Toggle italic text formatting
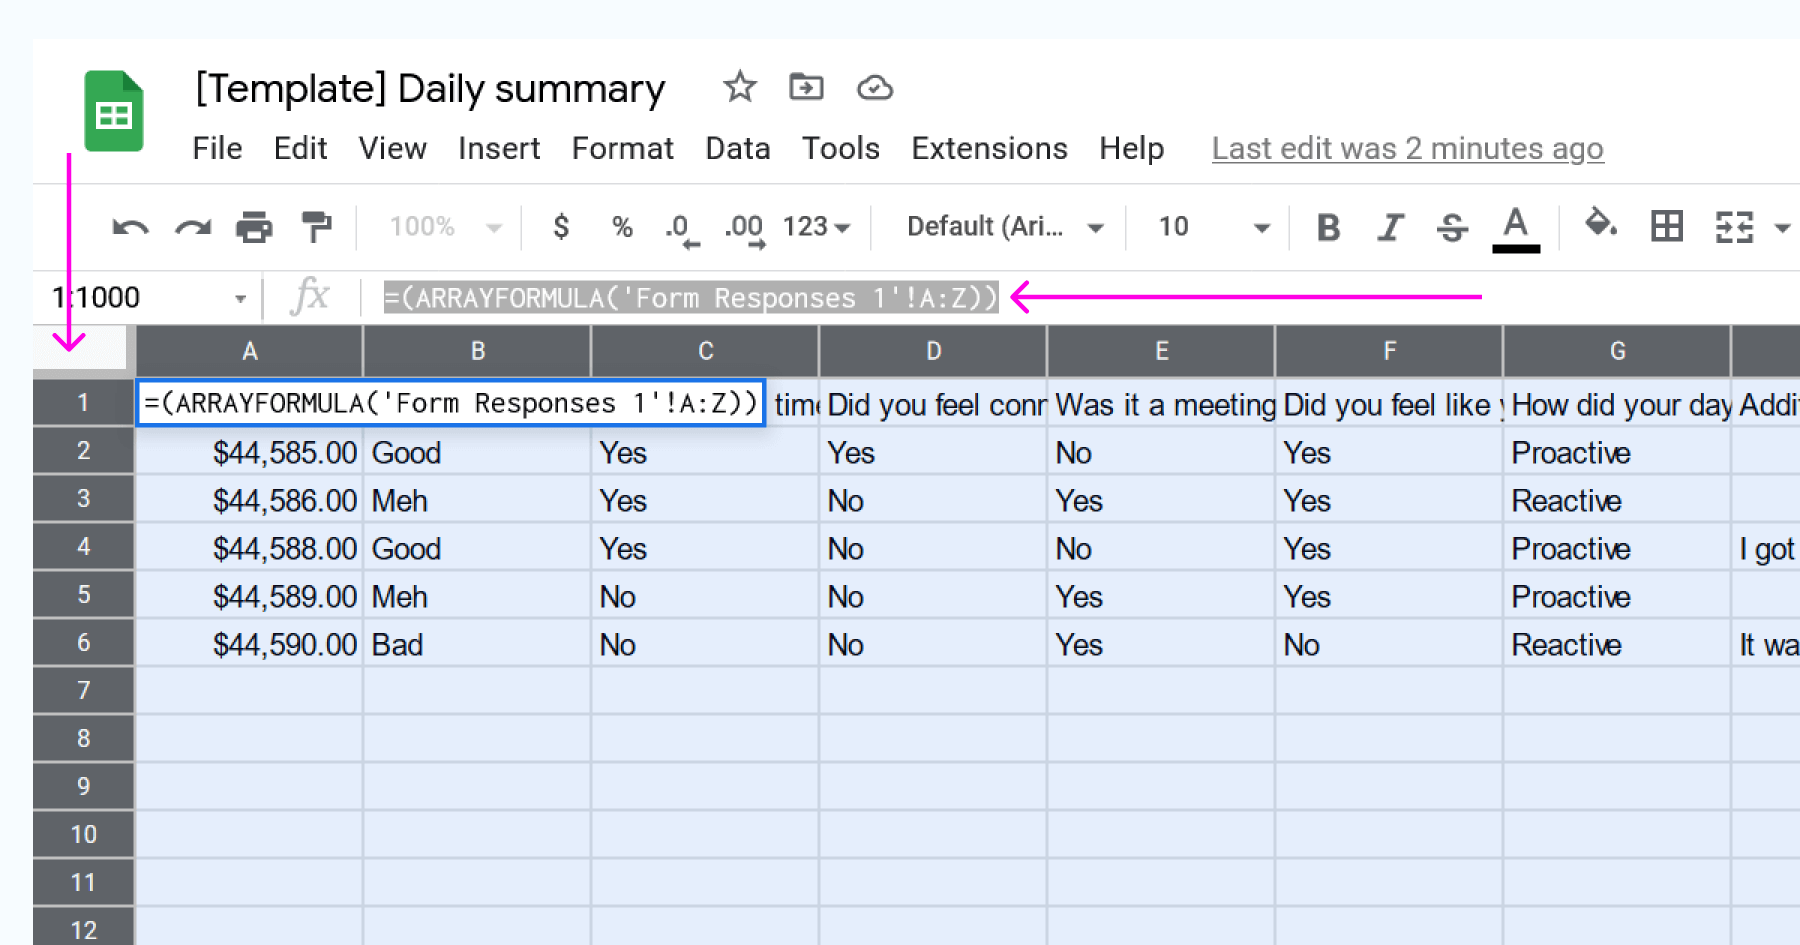Screen dimensions: 1800x945 click(1390, 228)
